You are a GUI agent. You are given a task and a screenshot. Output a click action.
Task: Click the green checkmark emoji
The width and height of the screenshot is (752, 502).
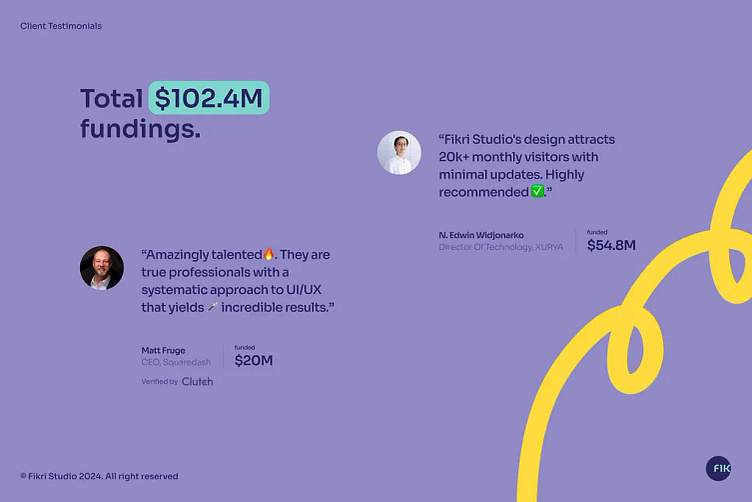click(538, 191)
